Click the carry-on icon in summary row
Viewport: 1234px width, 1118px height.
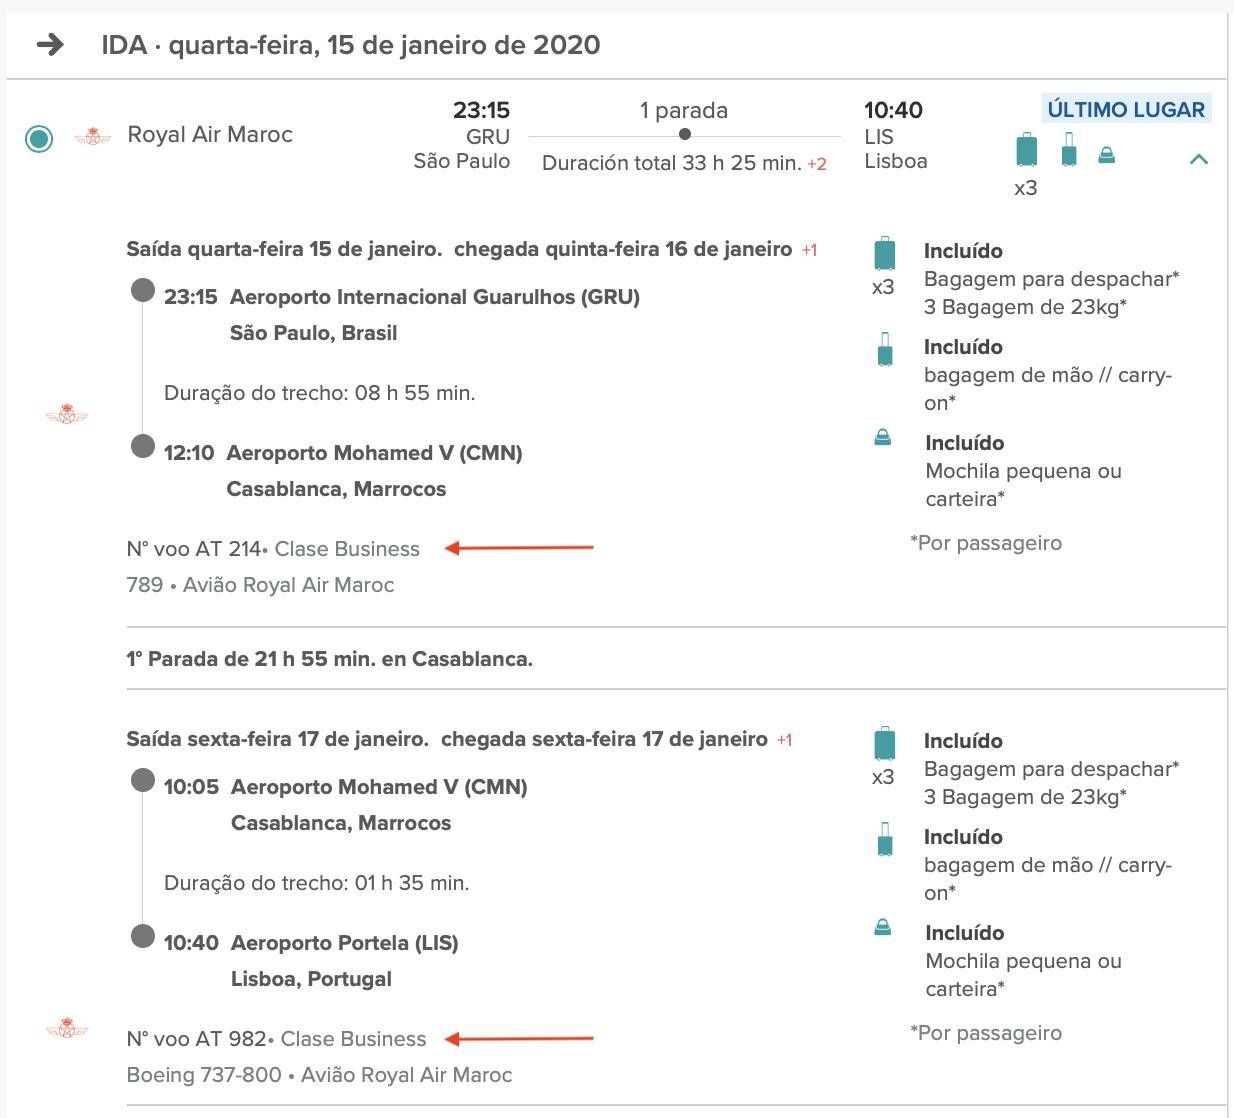[x=1069, y=149]
